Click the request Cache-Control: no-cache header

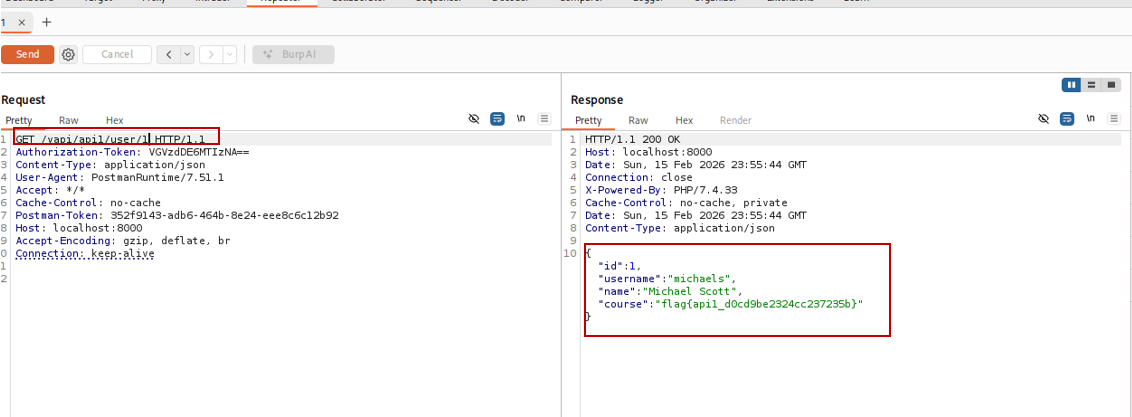88,203
